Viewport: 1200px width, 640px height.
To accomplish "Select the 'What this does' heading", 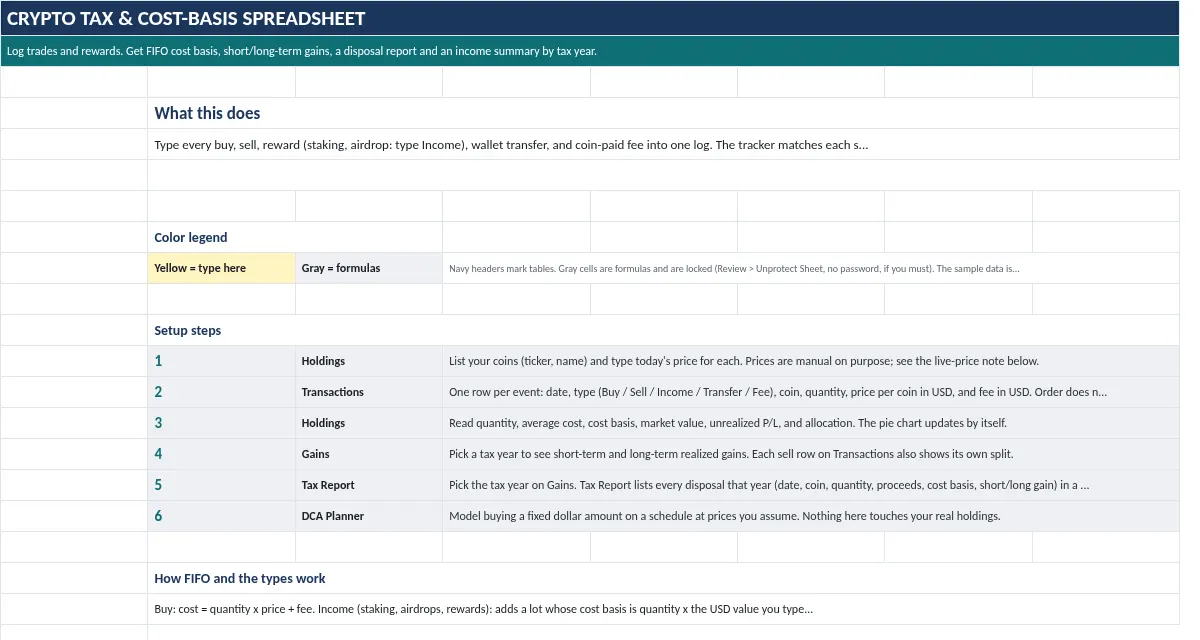I will (x=664, y=113).
